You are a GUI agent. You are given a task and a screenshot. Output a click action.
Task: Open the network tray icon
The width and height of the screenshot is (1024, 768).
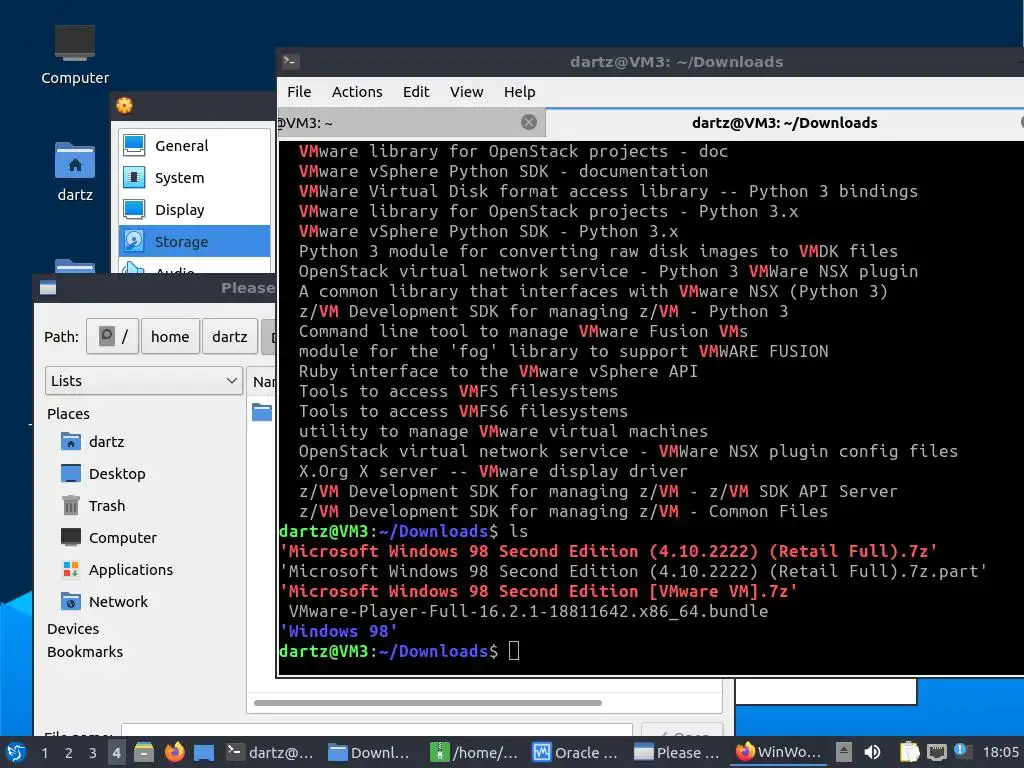click(936, 752)
